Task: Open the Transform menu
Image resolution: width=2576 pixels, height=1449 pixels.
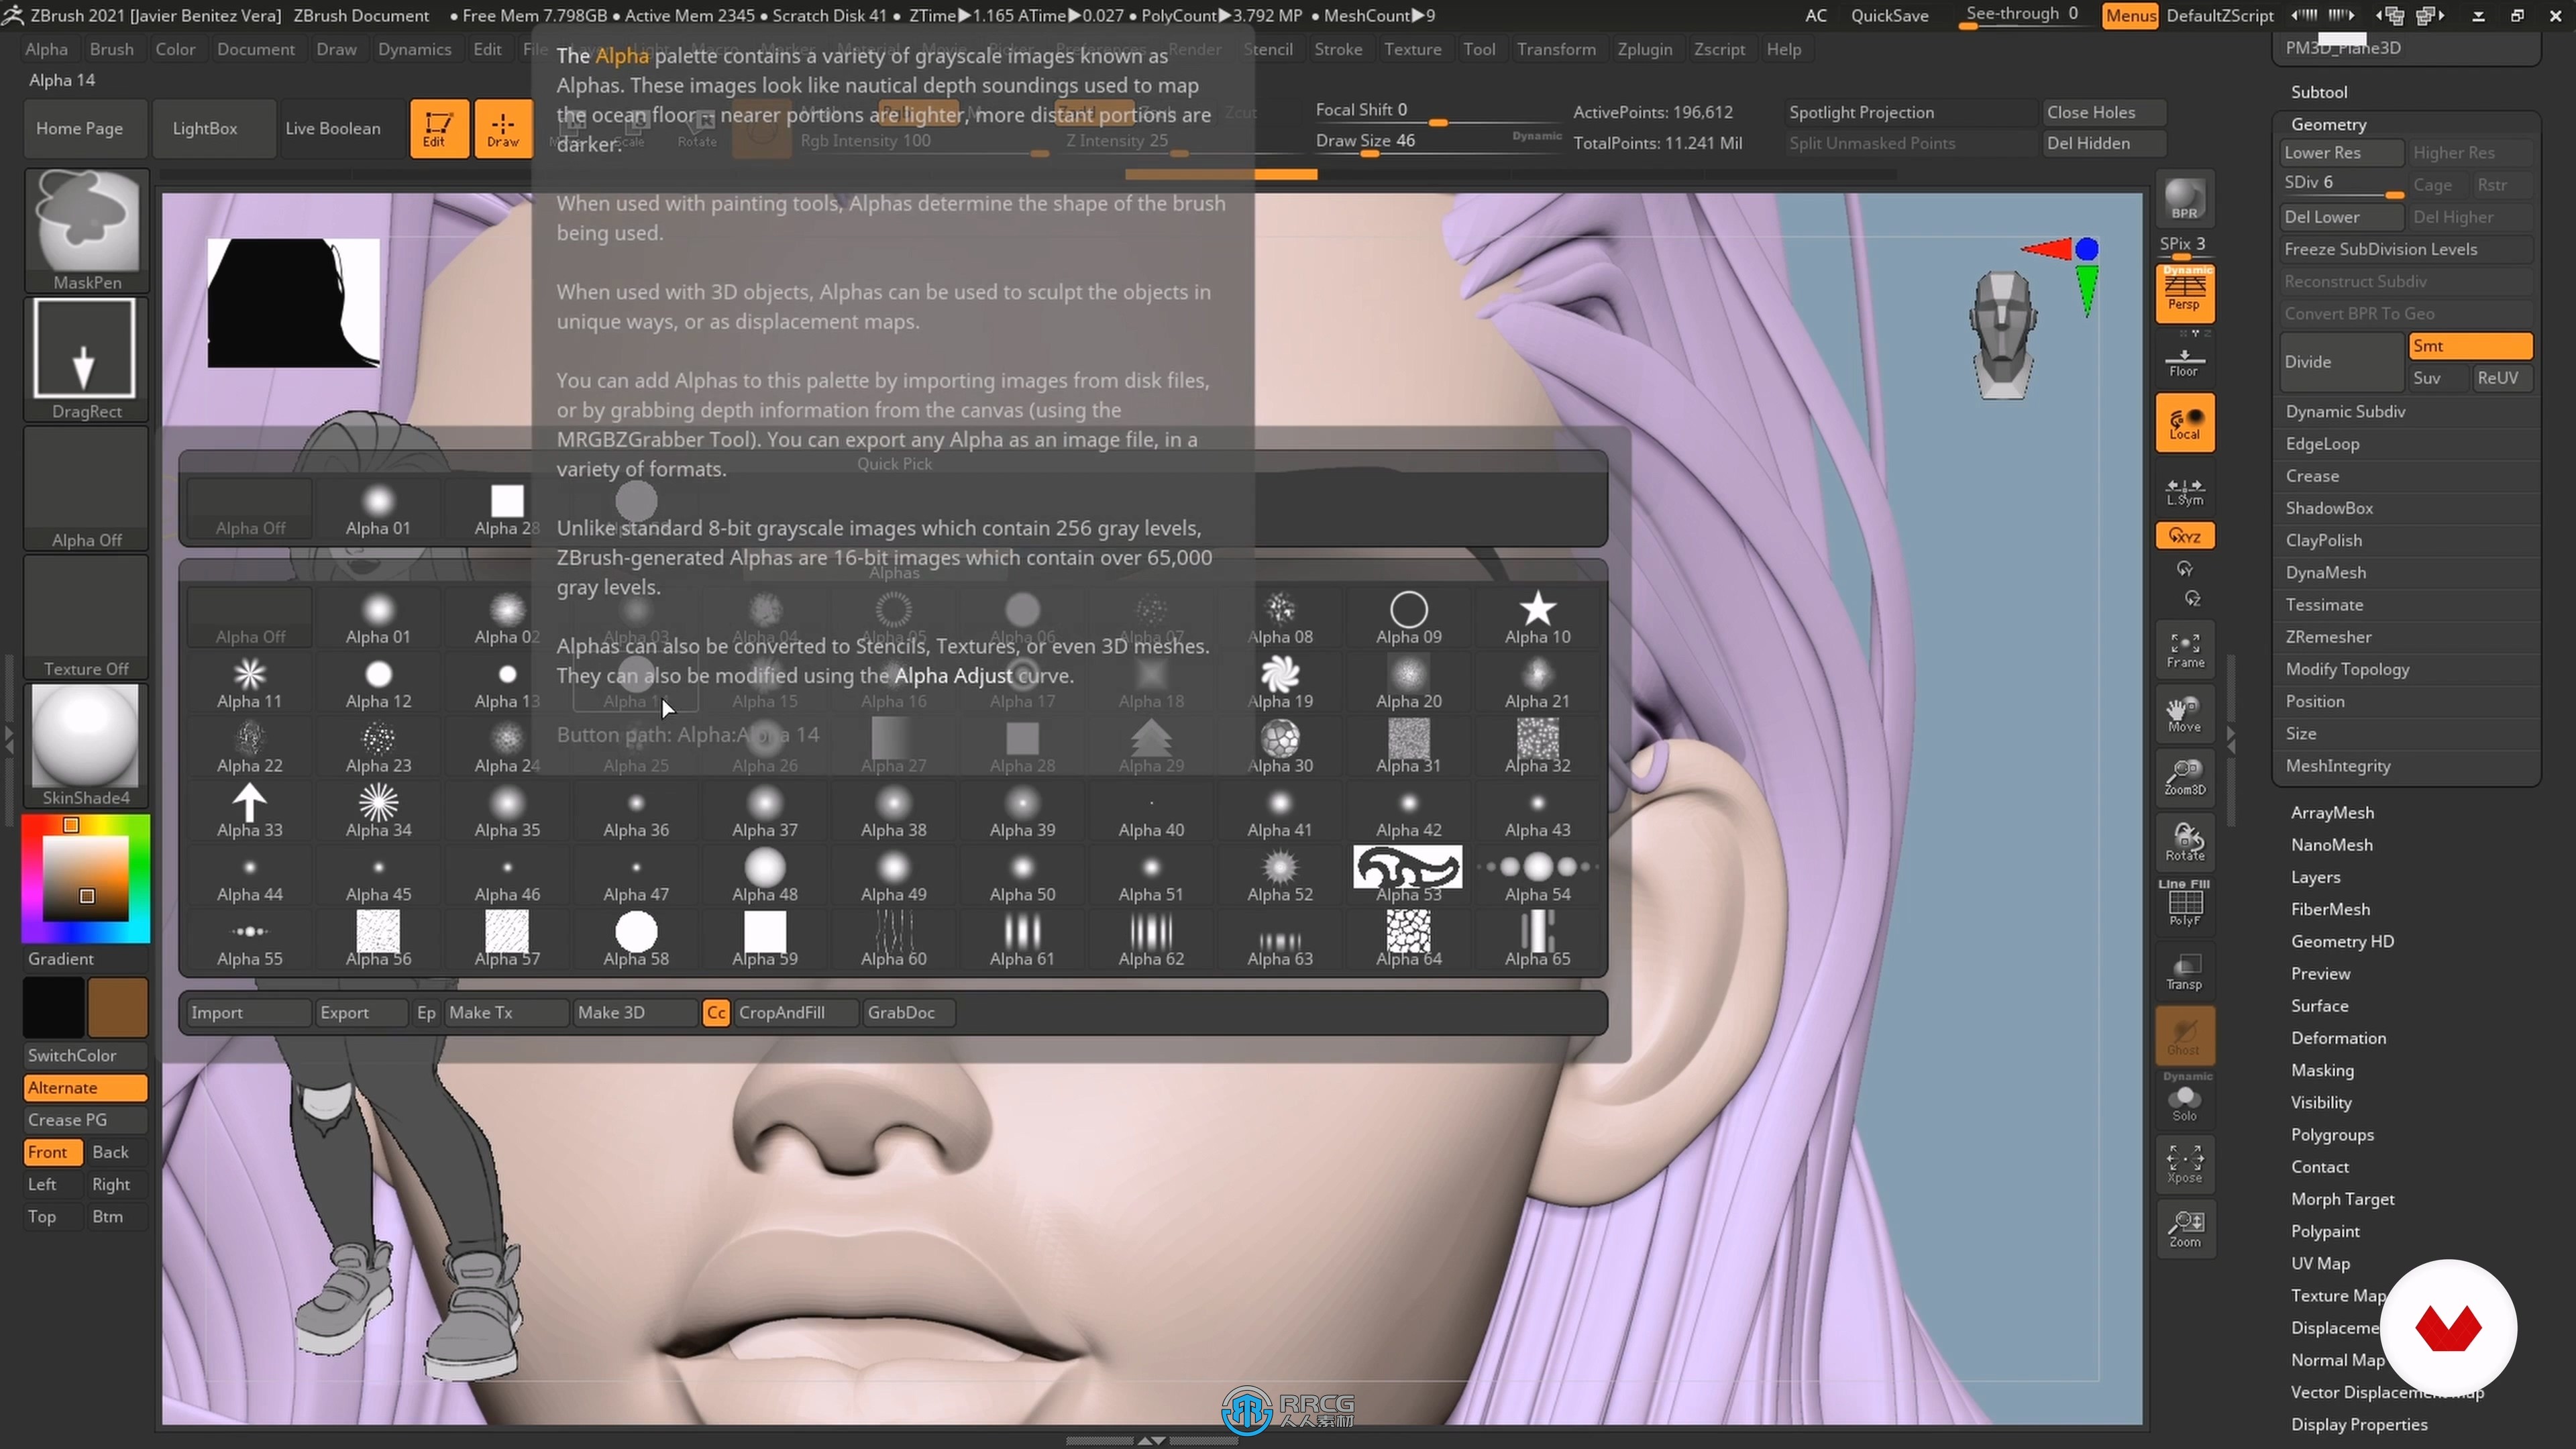Action: [x=1556, y=49]
